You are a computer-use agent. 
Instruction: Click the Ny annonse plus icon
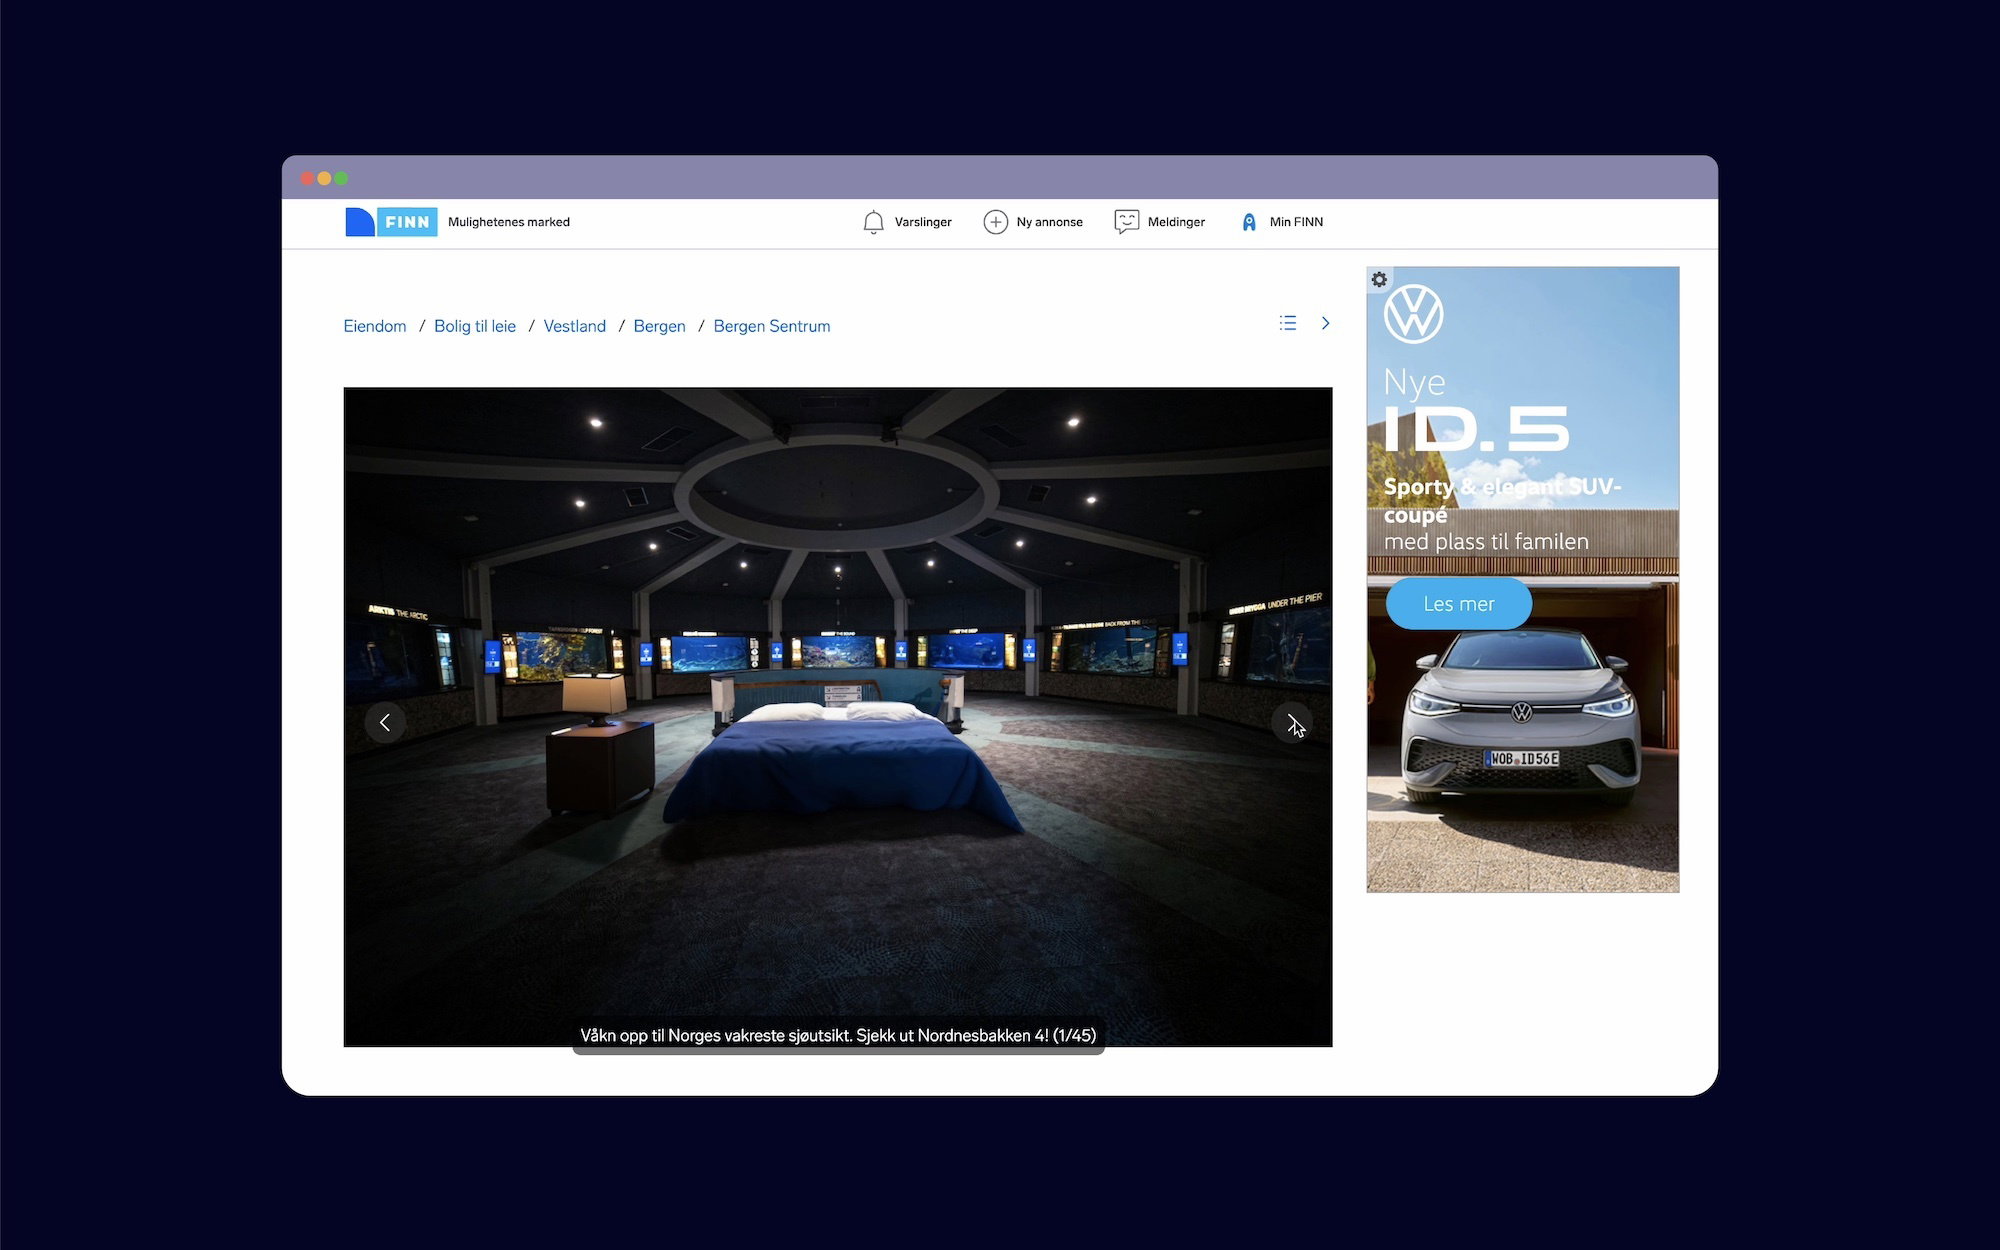995,222
